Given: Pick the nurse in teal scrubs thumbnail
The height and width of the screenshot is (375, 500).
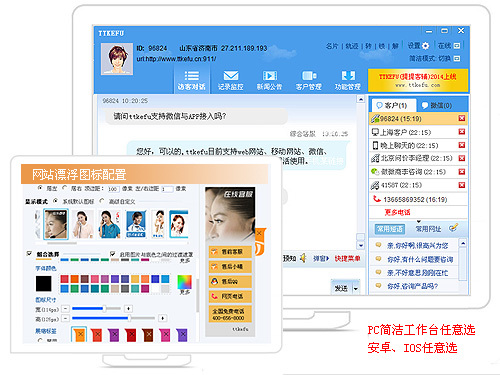Looking at the screenshot, I should pyautogui.click(x=110, y=224).
